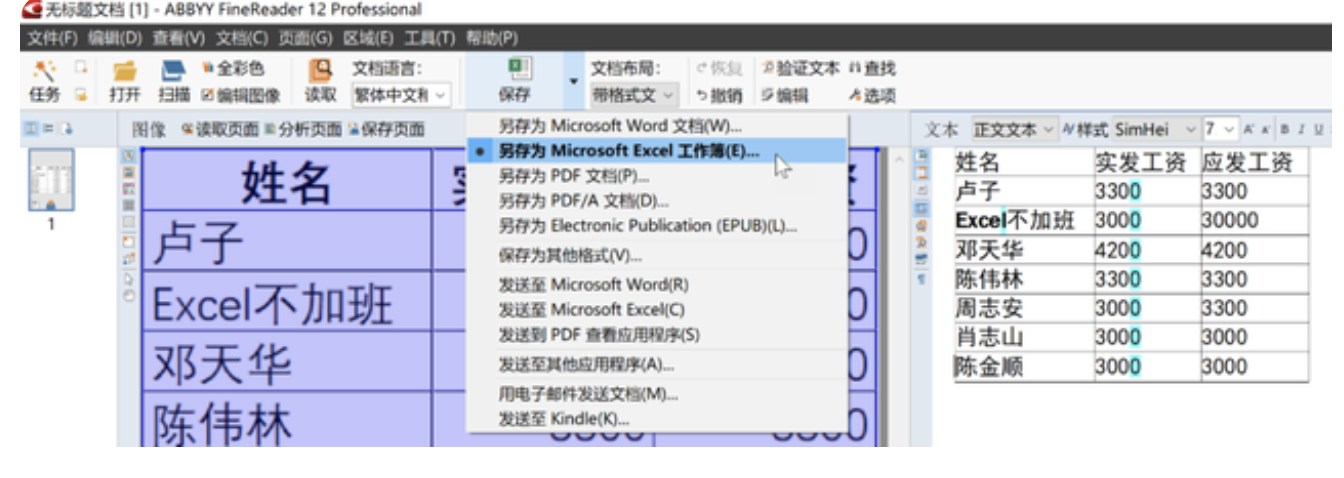The image size is (1344, 478).
Task: Click the 打开 folder icon
Action: coord(124,71)
